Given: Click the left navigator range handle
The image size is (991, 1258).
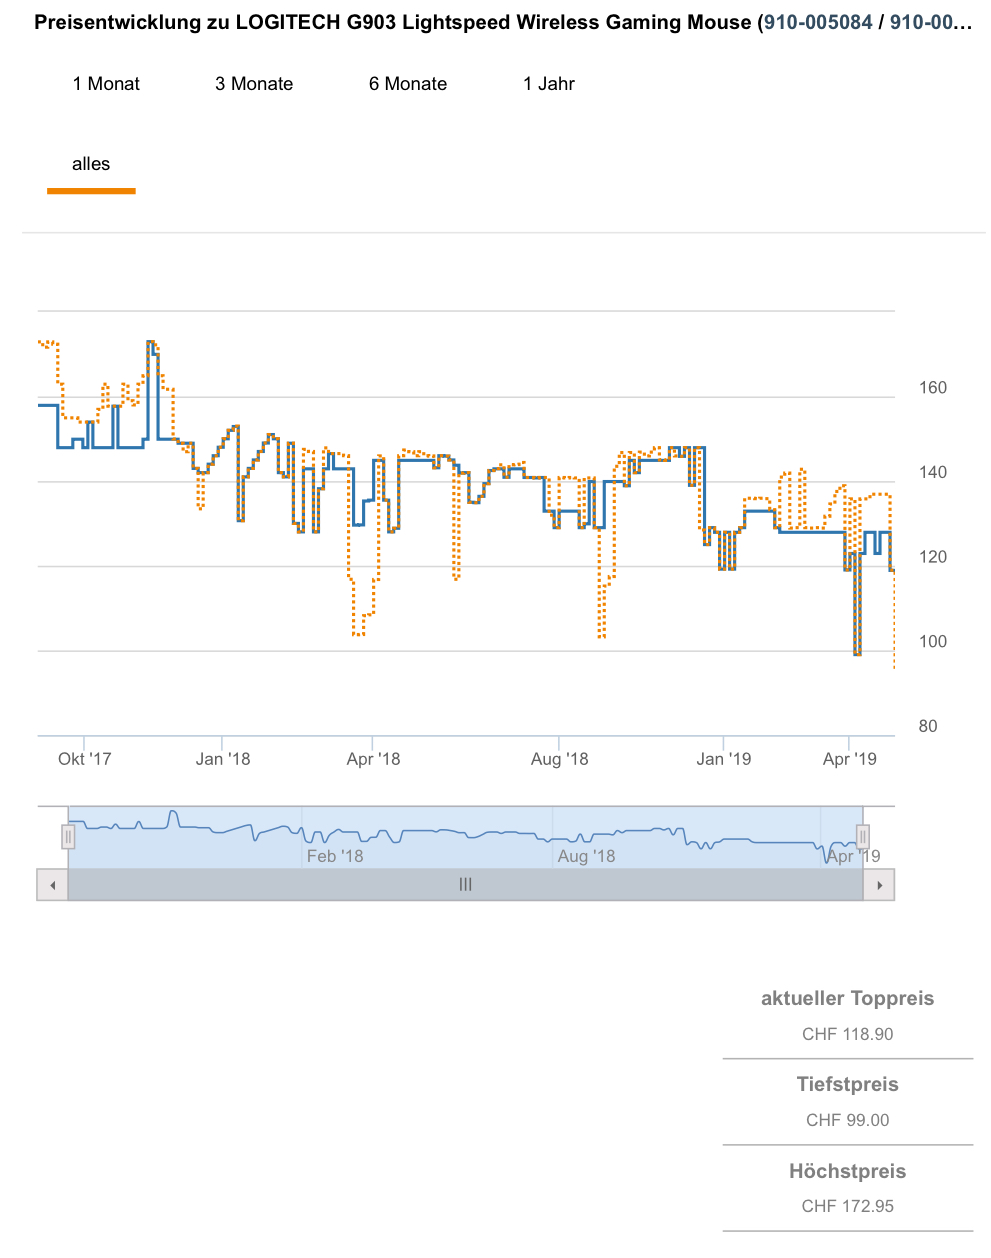Looking at the screenshot, I should pyautogui.click(x=68, y=836).
